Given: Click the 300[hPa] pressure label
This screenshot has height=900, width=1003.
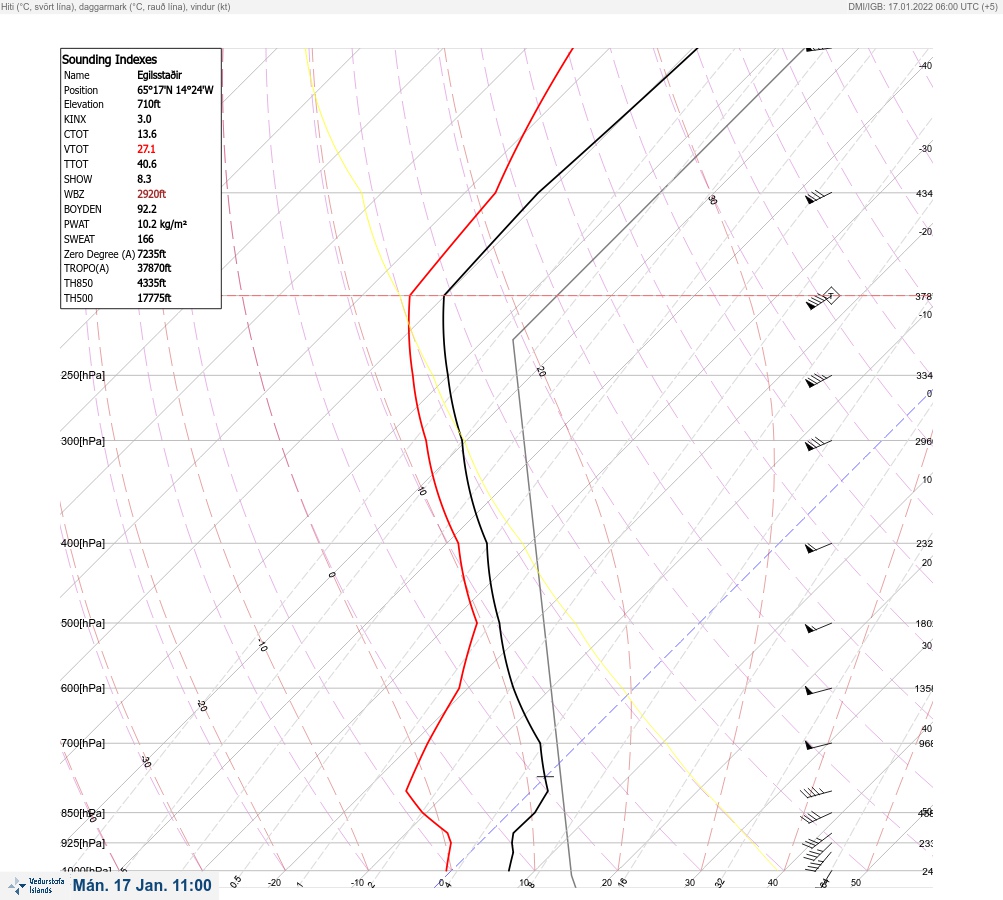Looking at the screenshot, I should [83, 441].
